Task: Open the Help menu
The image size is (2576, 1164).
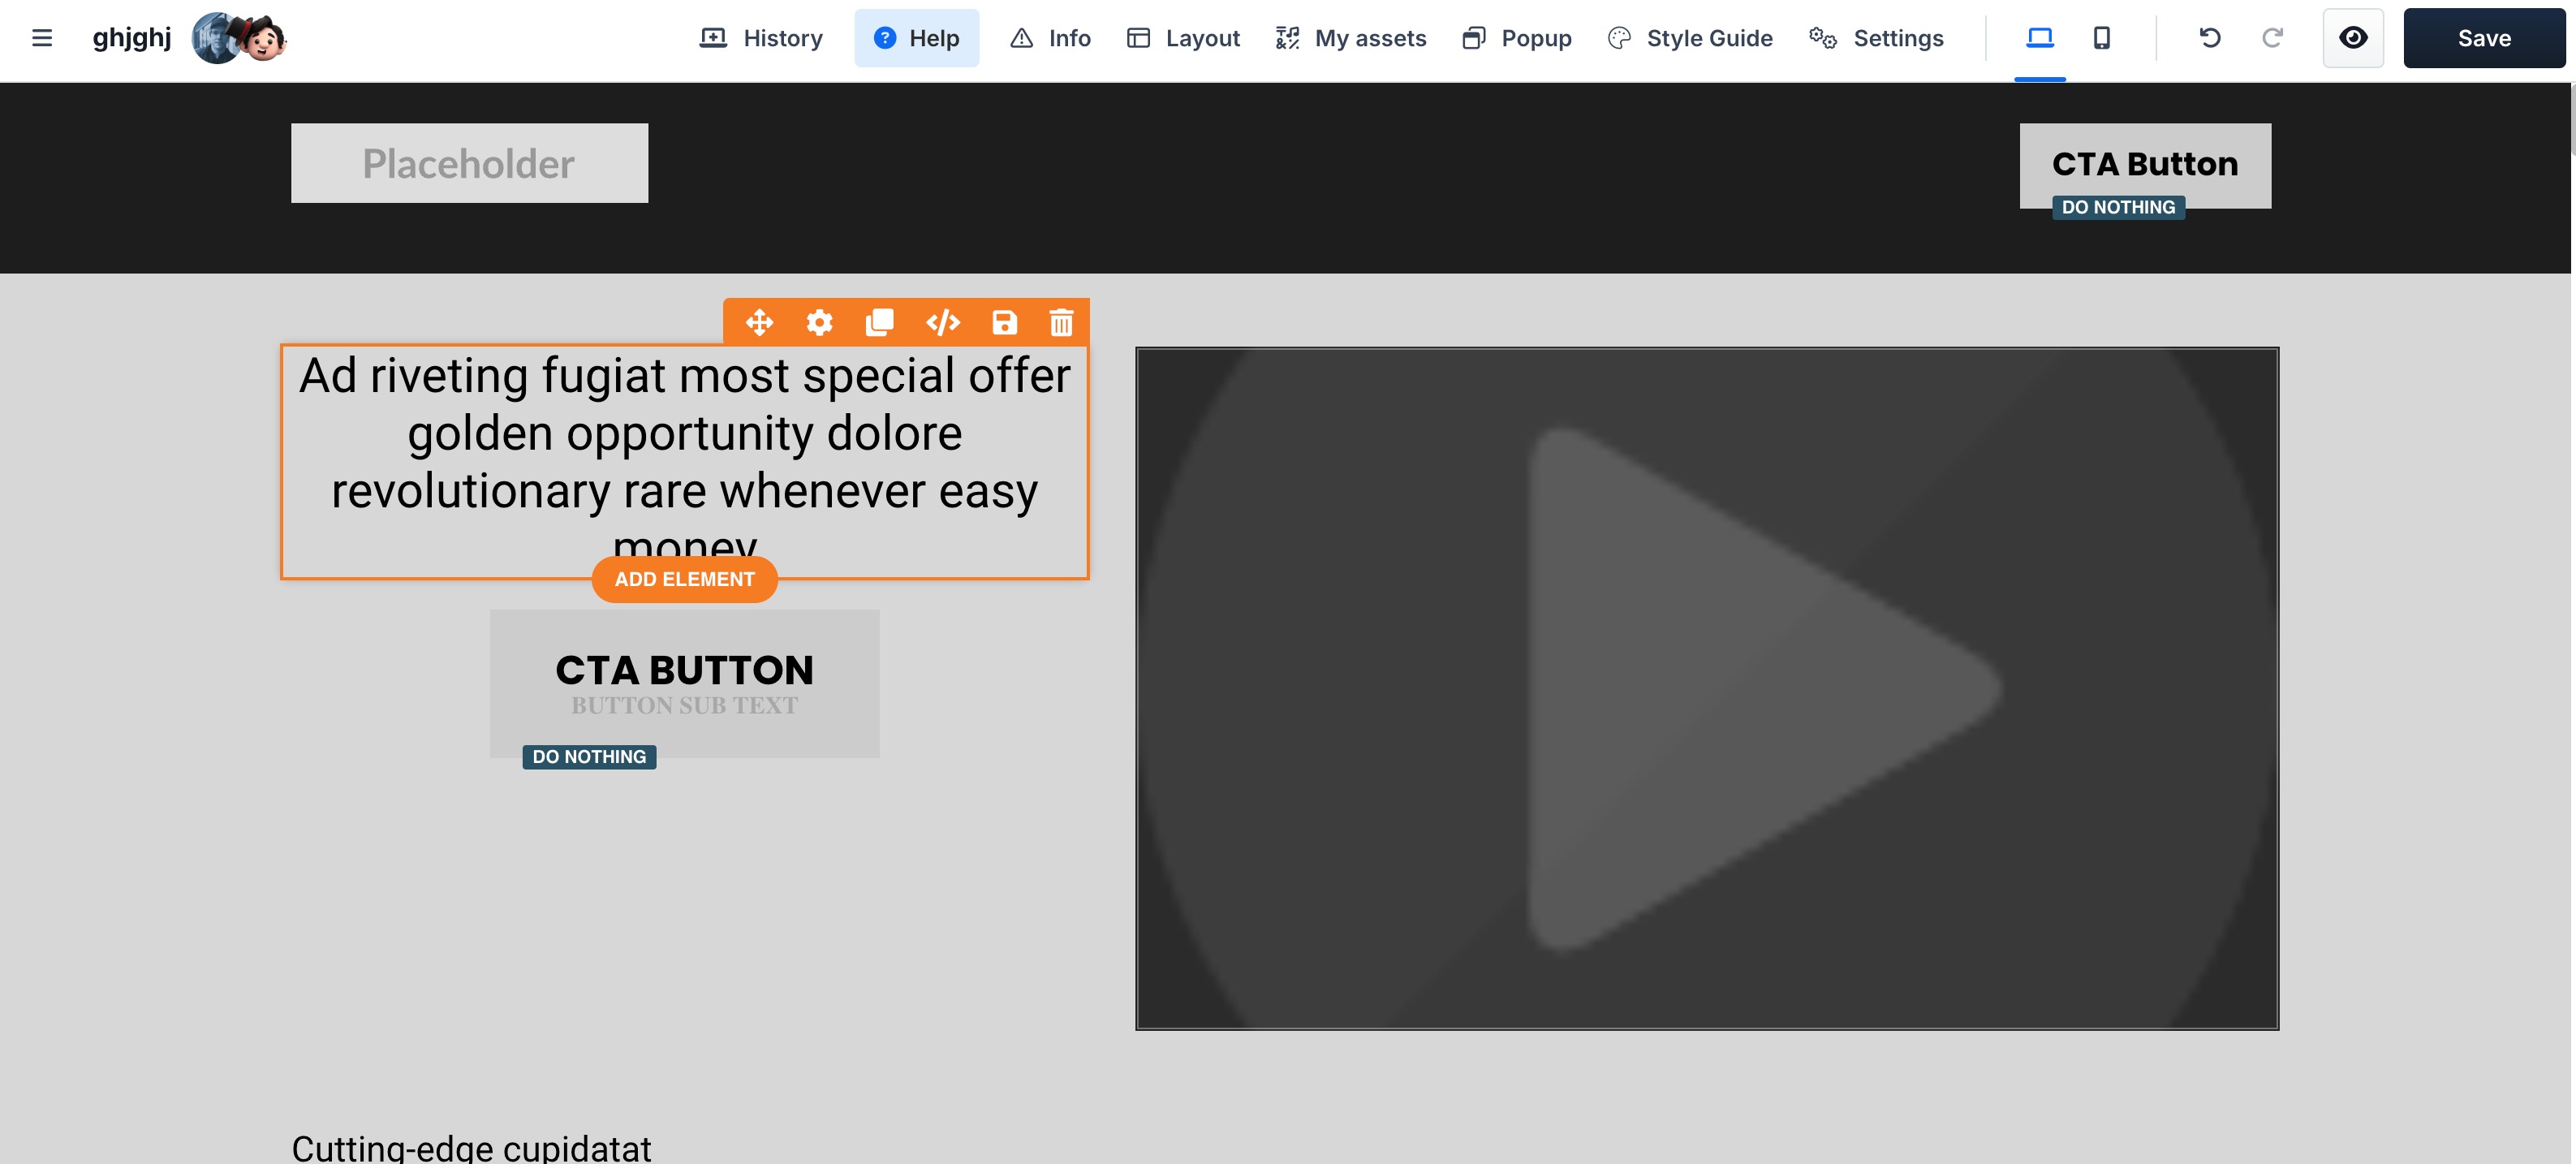Action: [x=916, y=38]
